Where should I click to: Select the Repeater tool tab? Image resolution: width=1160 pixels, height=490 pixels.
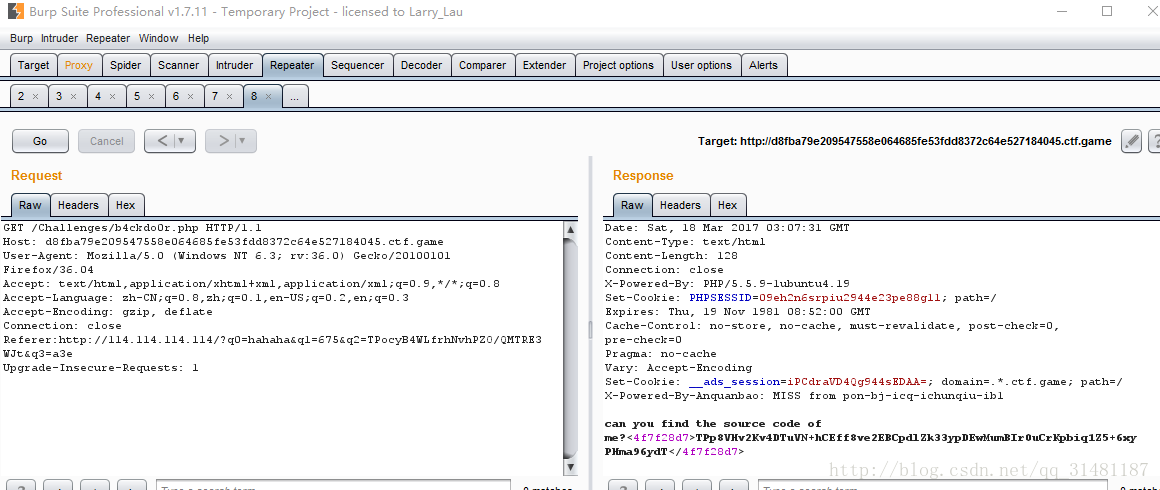[x=292, y=65]
